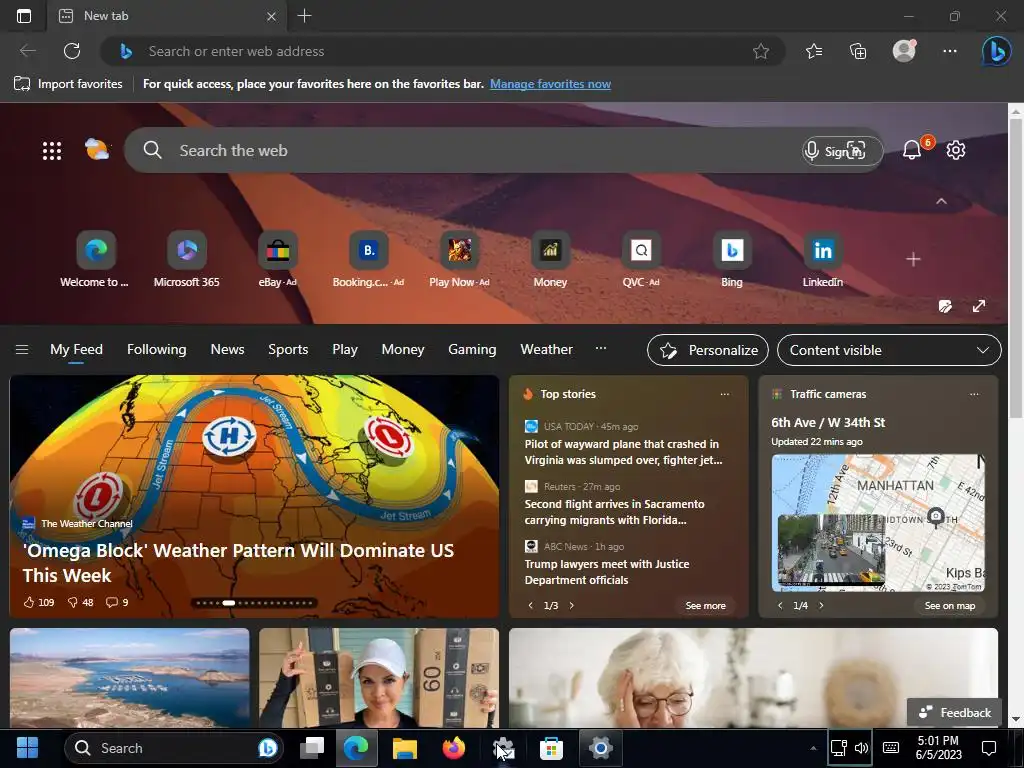Click the carousel slide indicator dots

click(x=254, y=603)
